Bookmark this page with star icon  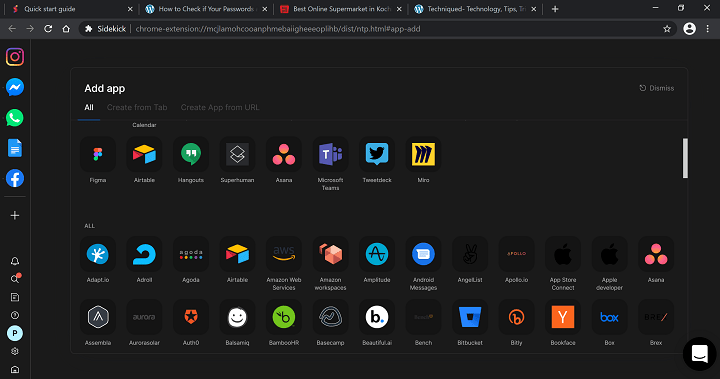point(667,29)
